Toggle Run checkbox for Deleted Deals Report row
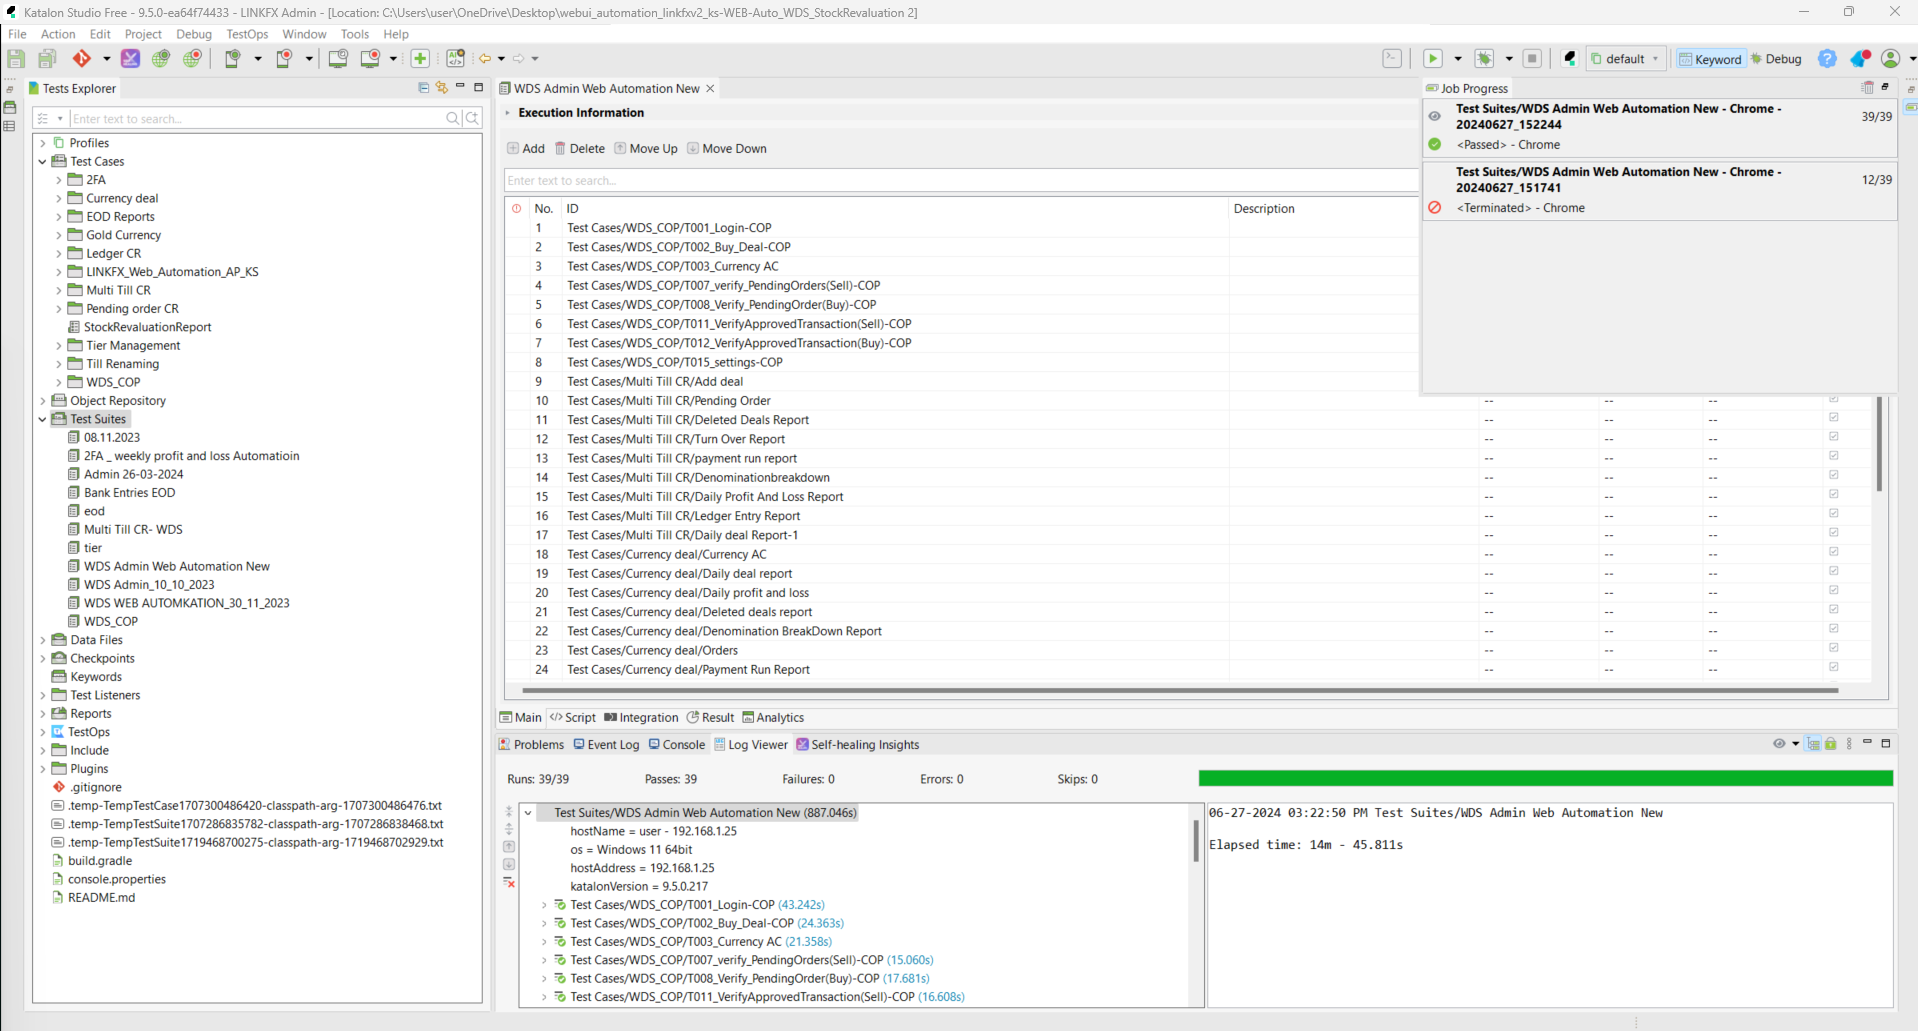This screenshot has width=1918, height=1031. tap(1834, 417)
